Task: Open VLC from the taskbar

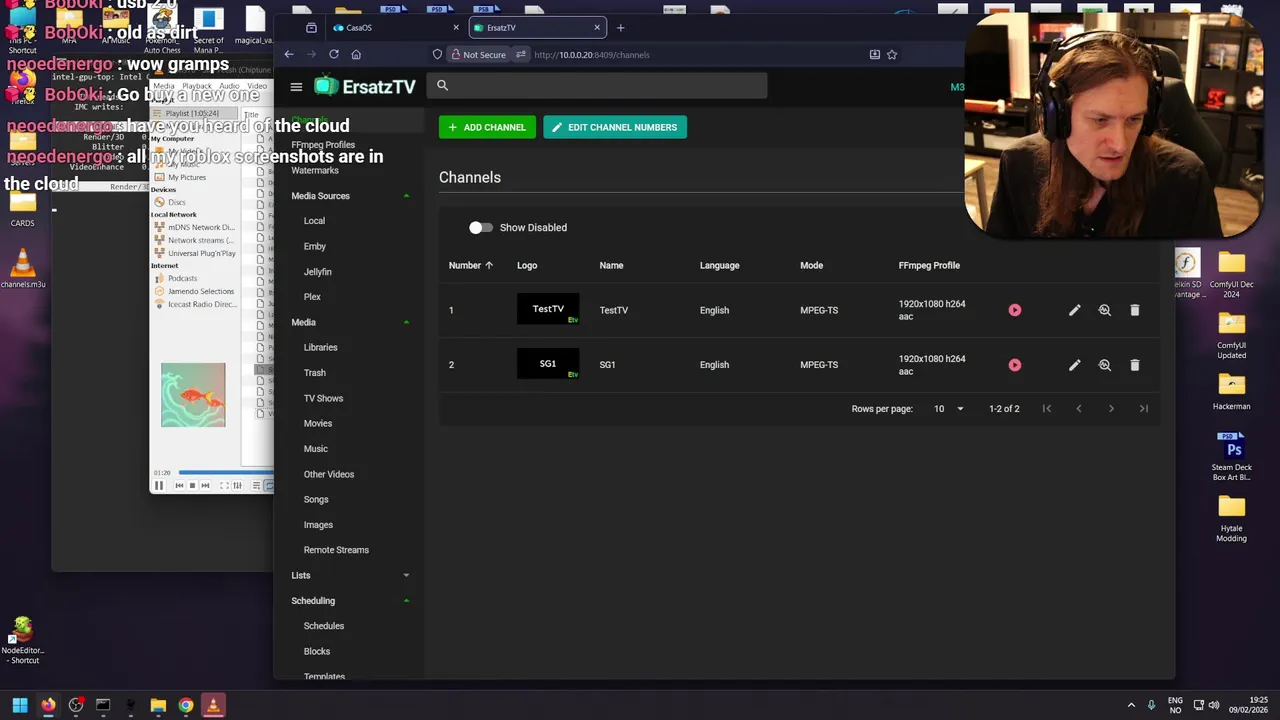Action: click(x=213, y=706)
